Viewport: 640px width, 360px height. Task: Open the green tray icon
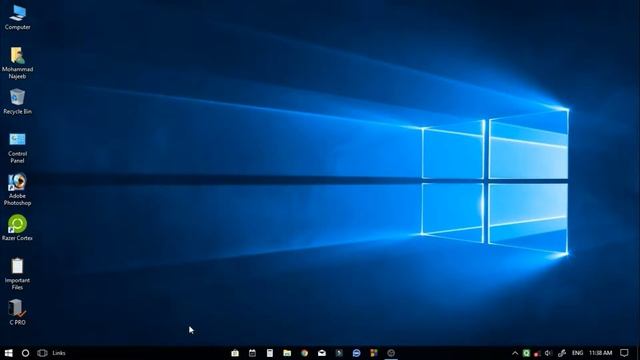tap(526, 353)
